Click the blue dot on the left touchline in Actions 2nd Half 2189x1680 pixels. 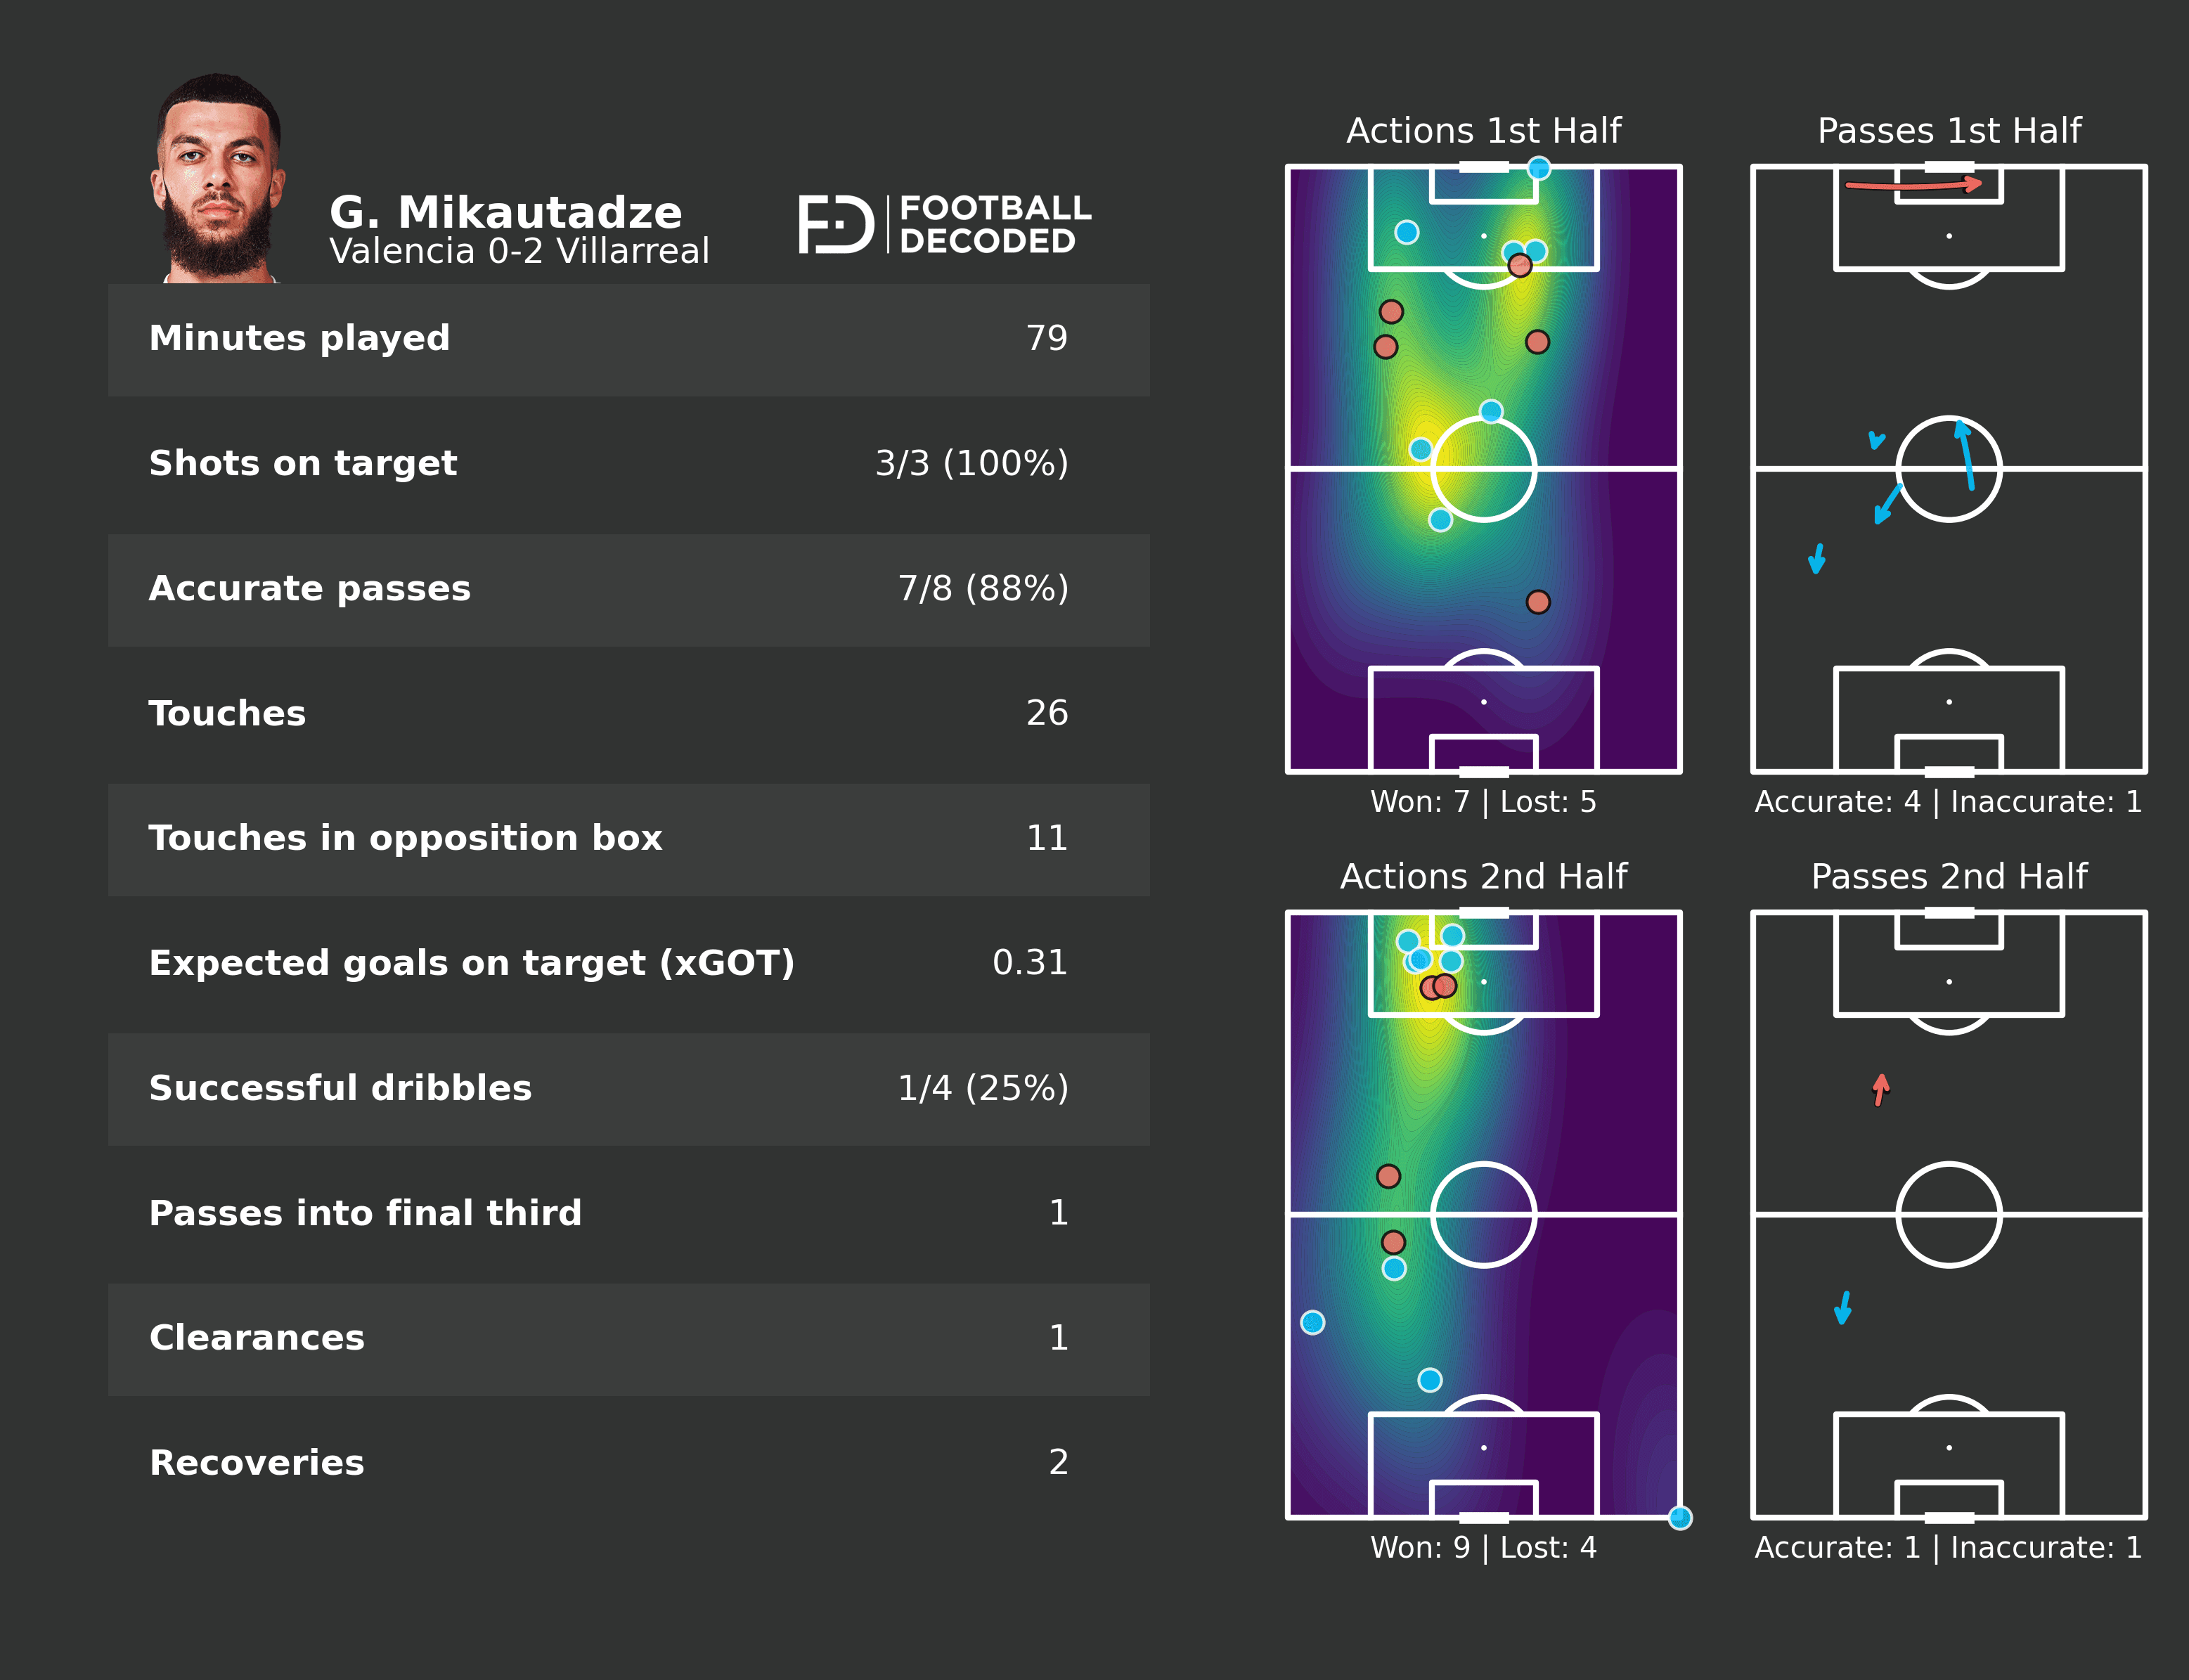[x=1313, y=1323]
